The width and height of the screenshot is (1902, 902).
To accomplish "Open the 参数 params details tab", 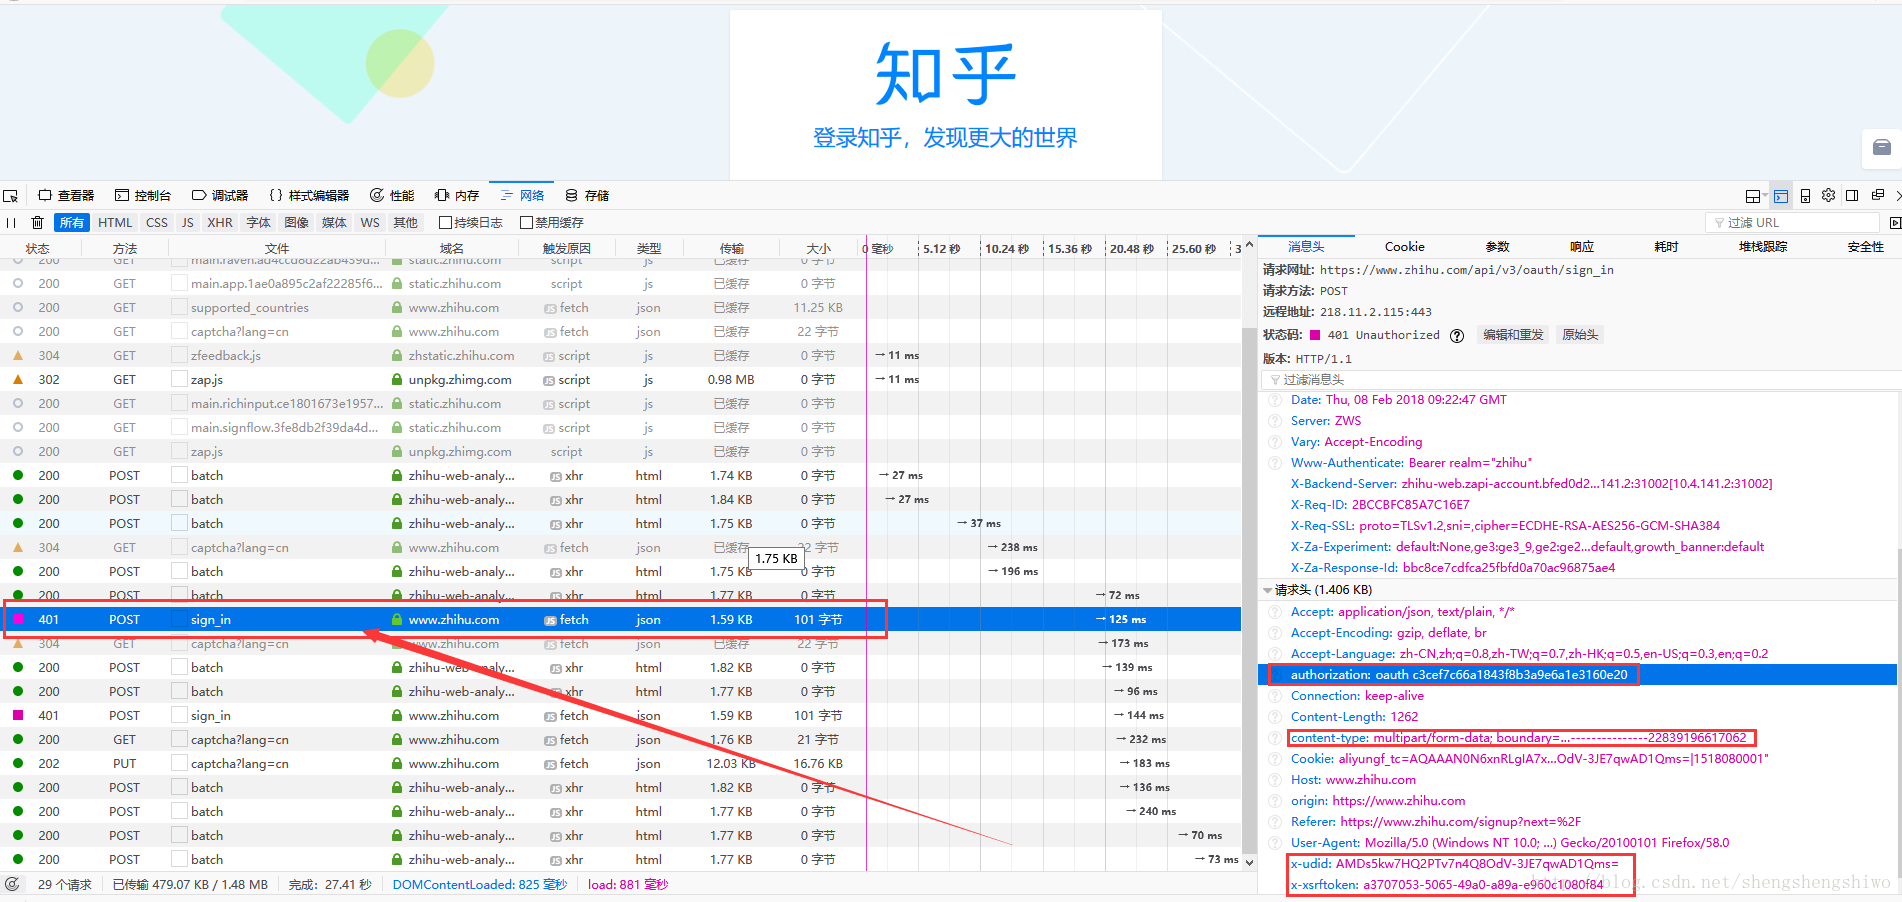I will pos(1497,247).
